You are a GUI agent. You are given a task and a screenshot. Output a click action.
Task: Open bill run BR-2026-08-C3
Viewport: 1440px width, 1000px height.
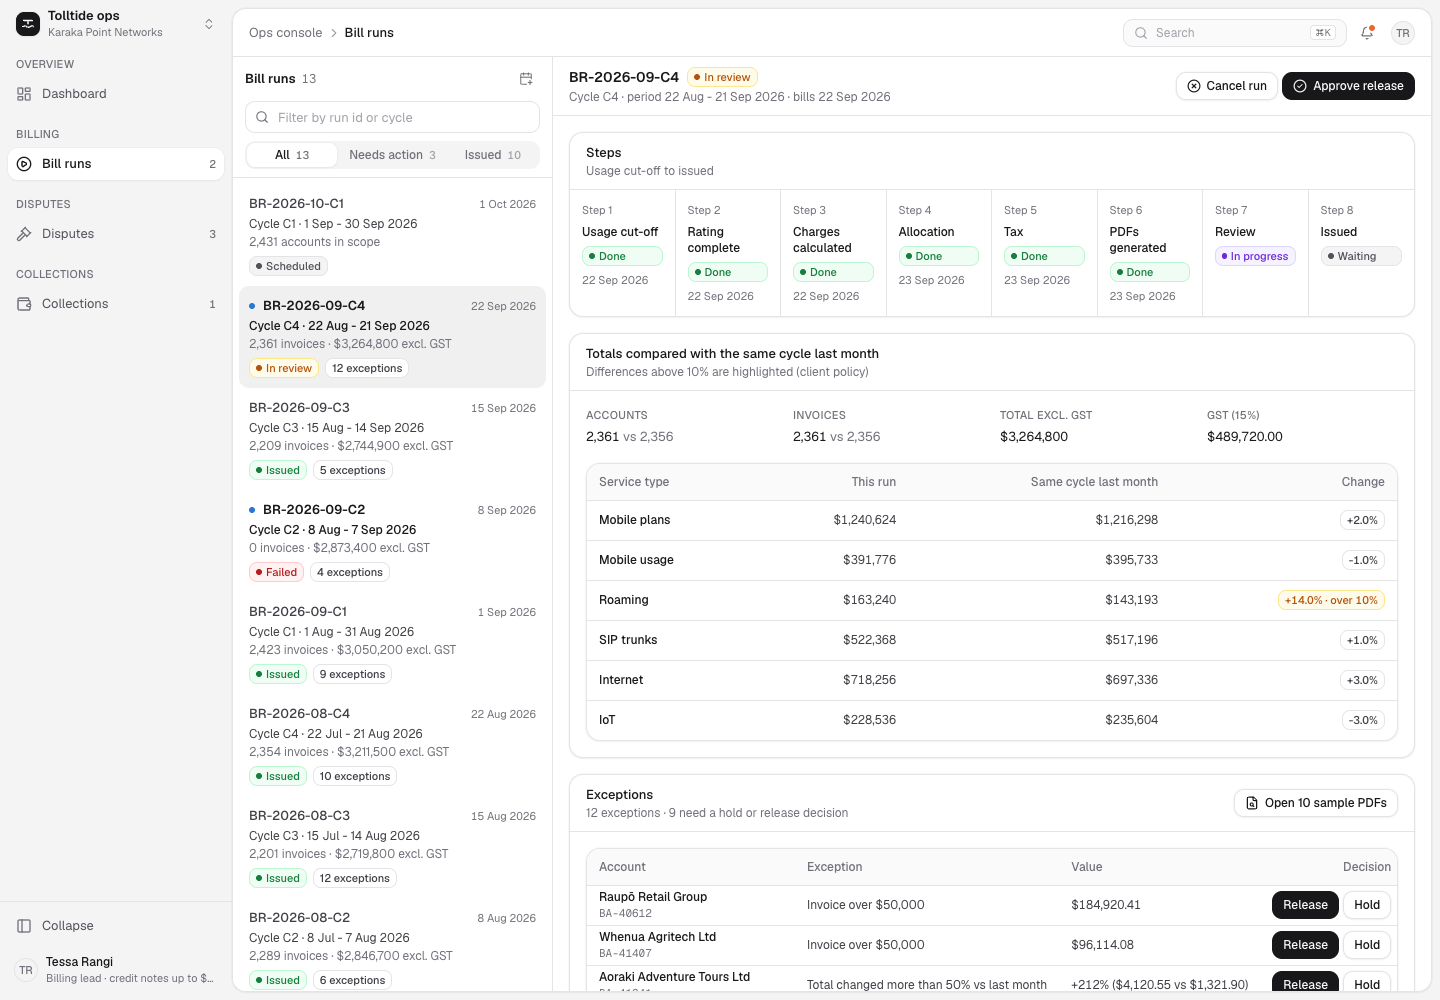(x=392, y=847)
